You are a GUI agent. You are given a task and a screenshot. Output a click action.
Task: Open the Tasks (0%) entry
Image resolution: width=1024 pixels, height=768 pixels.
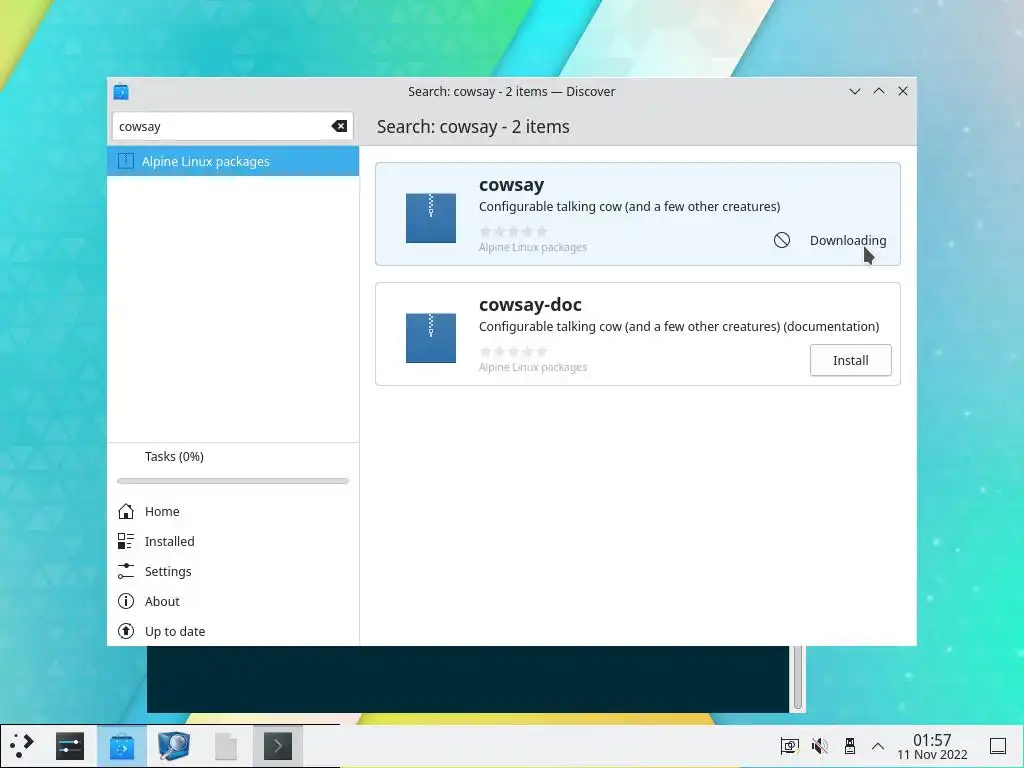(233, 456)
